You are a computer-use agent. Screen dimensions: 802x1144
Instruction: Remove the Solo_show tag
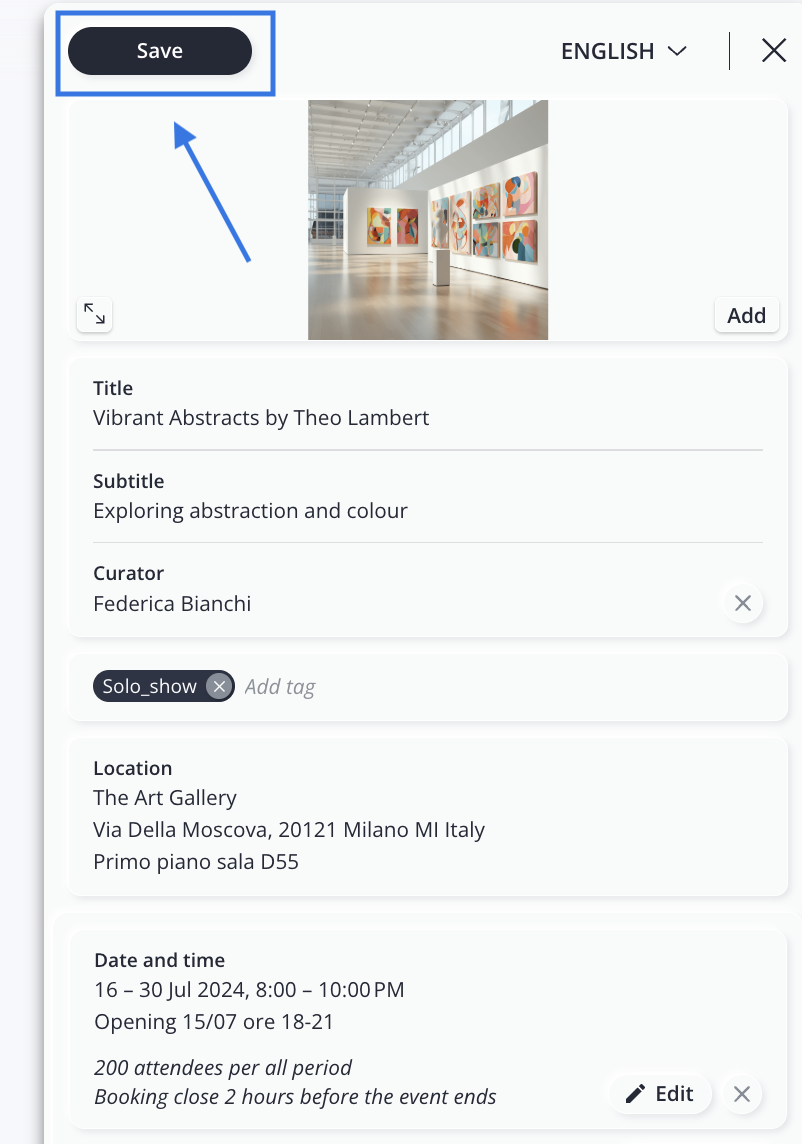tap(219, 687)
